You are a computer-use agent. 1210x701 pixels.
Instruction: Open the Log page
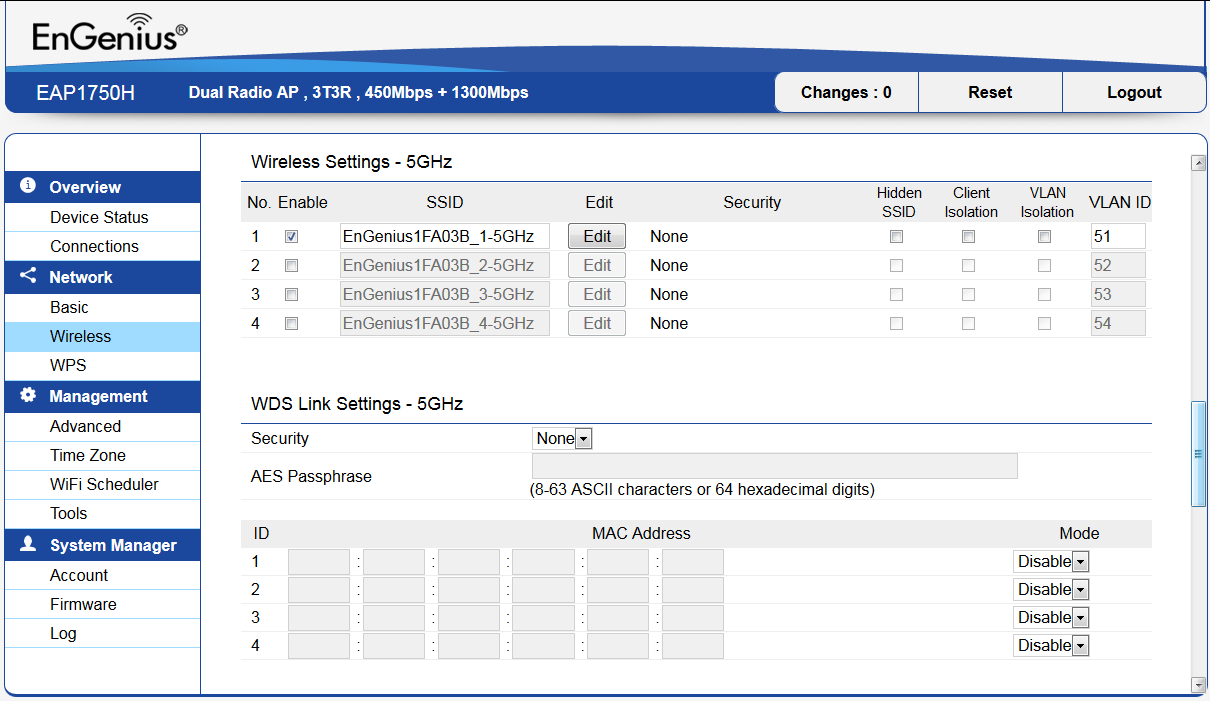click(63, 633)
